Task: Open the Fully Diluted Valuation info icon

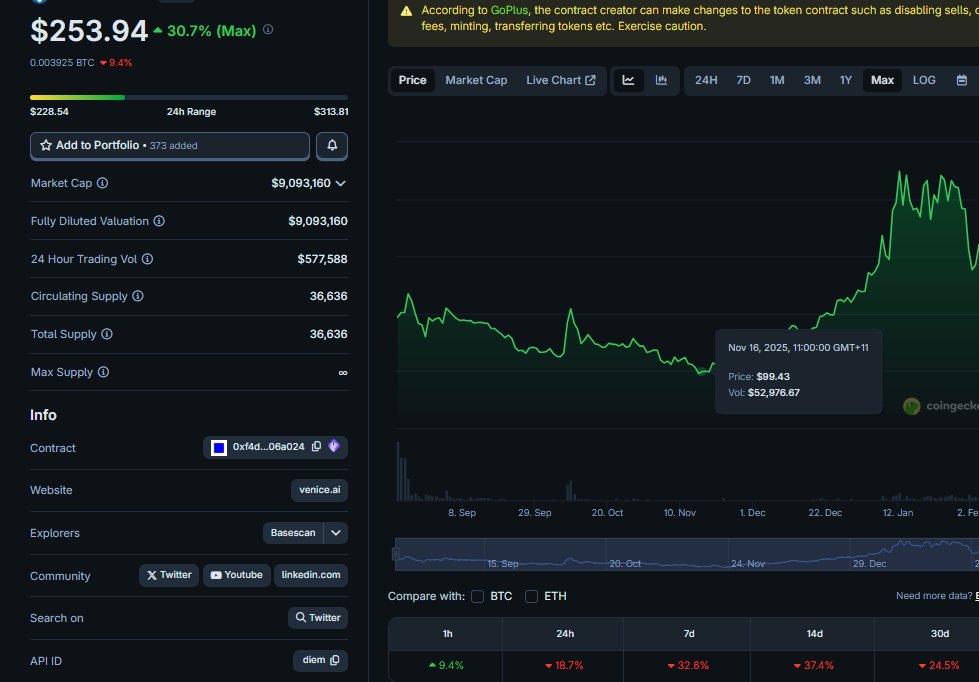Action: coord(159,221)
